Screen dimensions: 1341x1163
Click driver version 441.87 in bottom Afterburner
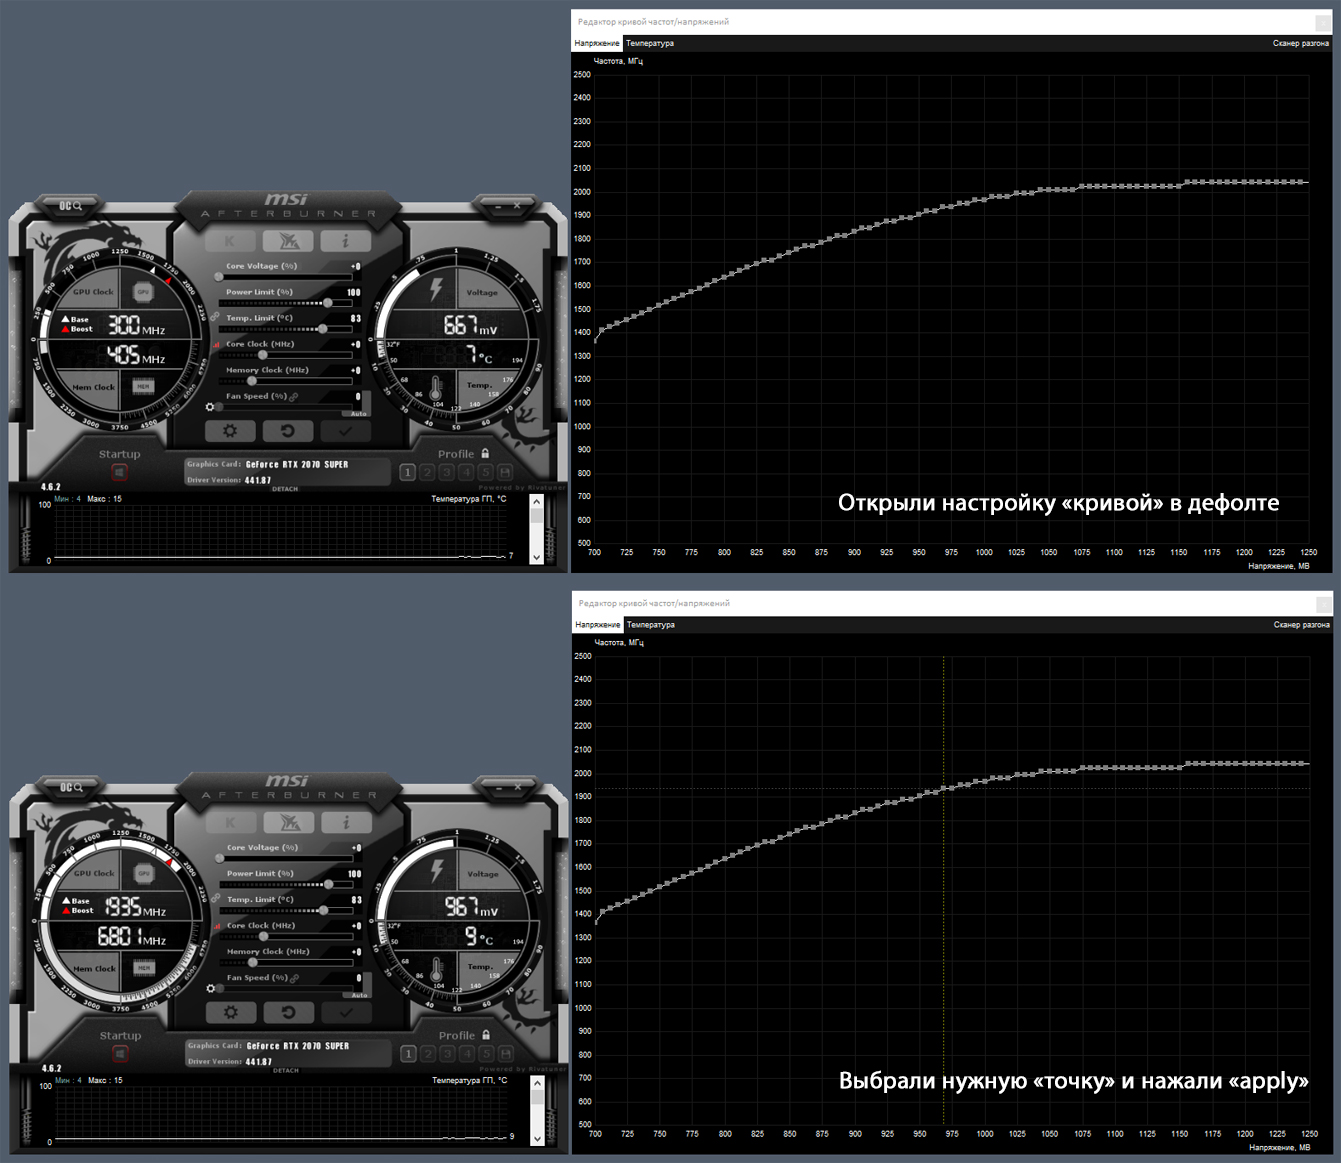coord(259,1062)
